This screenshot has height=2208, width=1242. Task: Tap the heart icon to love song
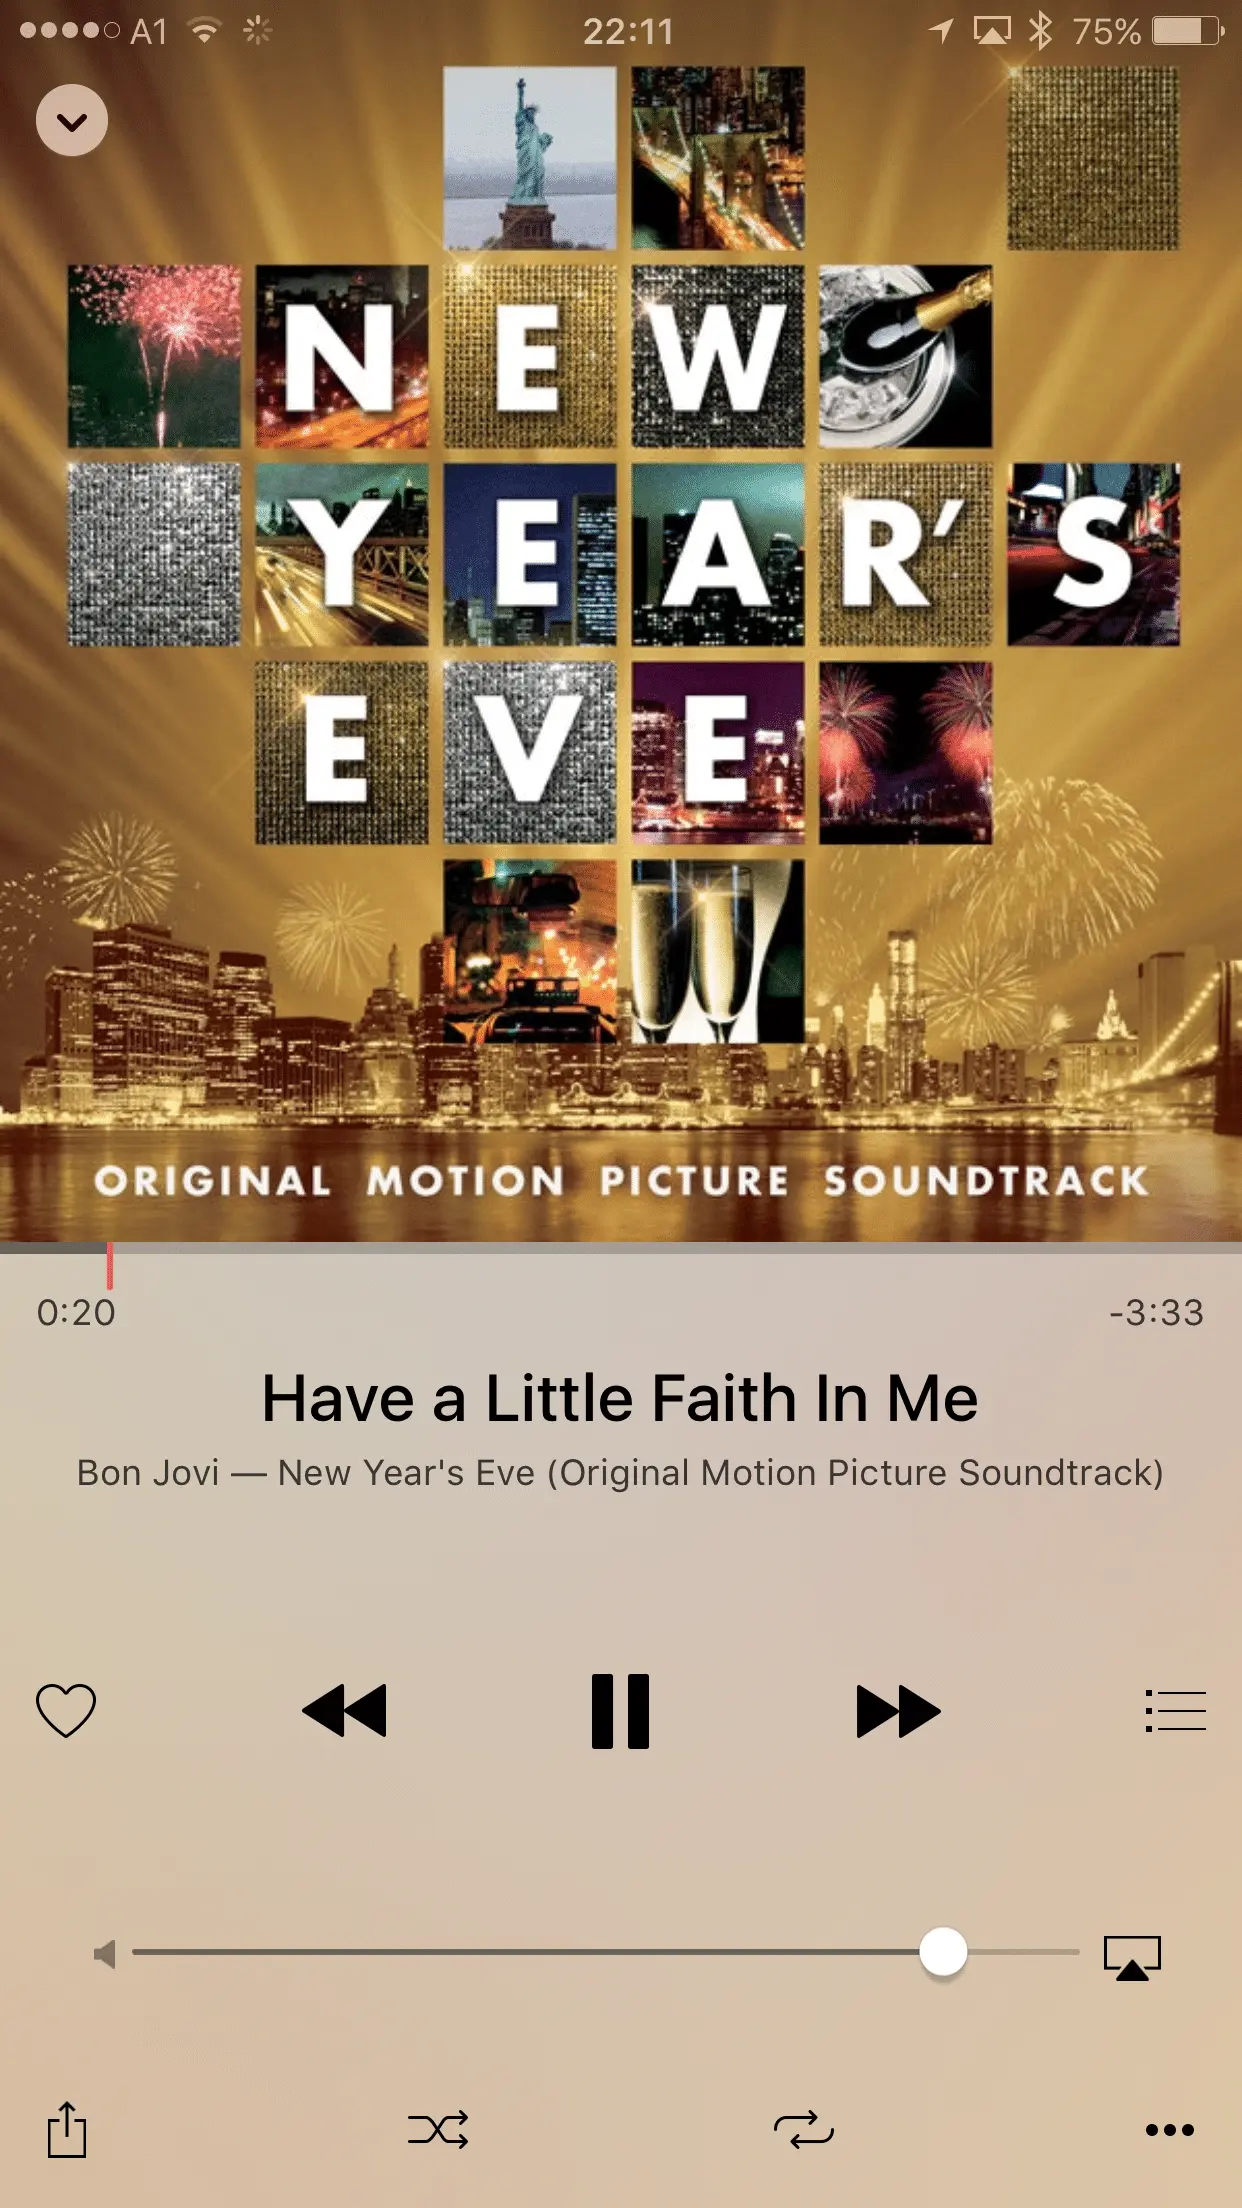pos(66,1711)
